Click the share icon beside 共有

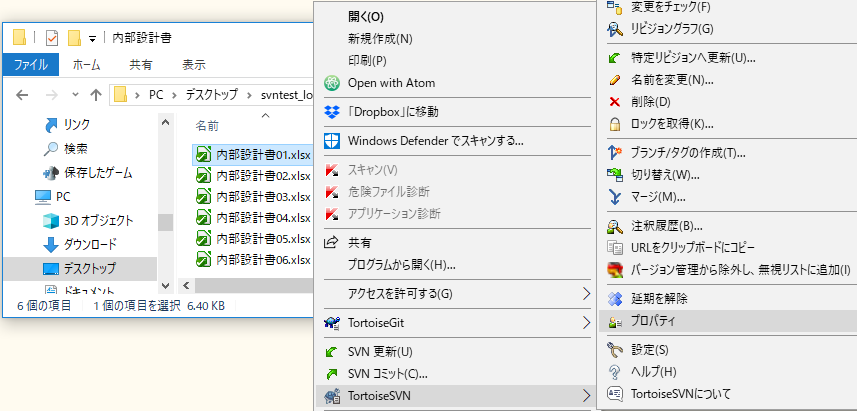click(332, 242)
